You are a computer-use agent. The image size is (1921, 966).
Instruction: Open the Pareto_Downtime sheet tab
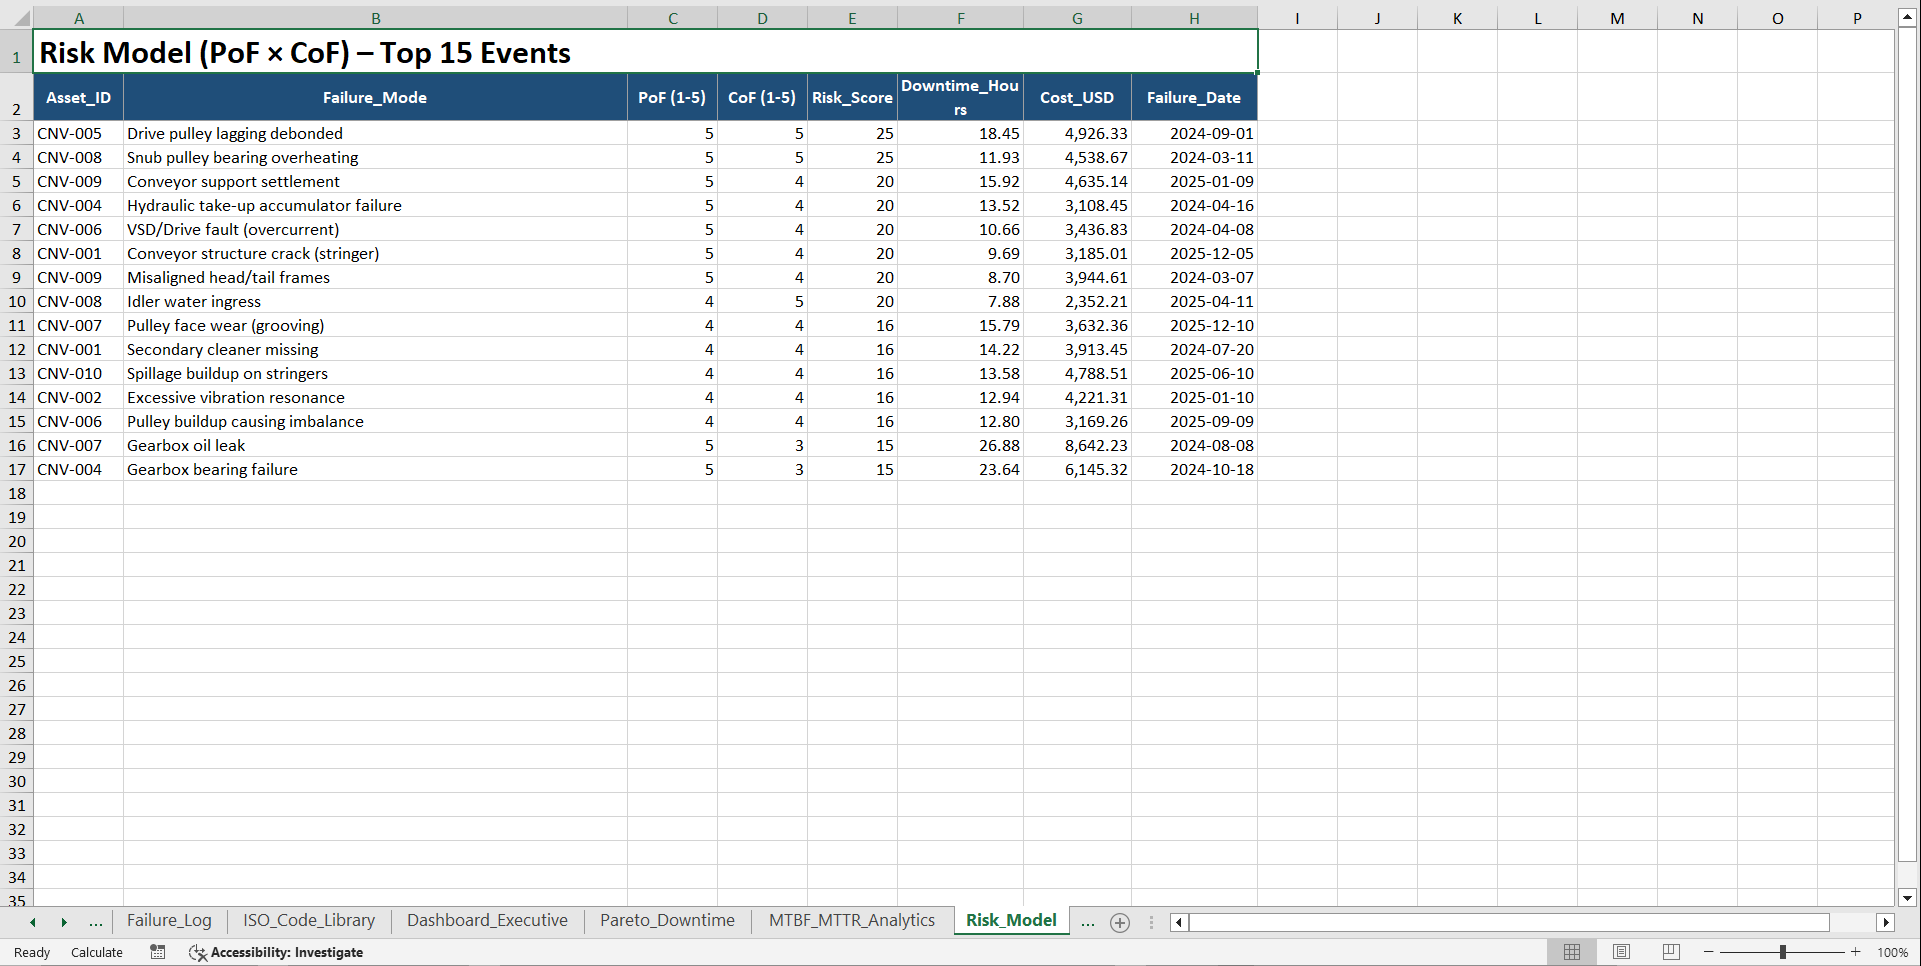pos(667,920)
